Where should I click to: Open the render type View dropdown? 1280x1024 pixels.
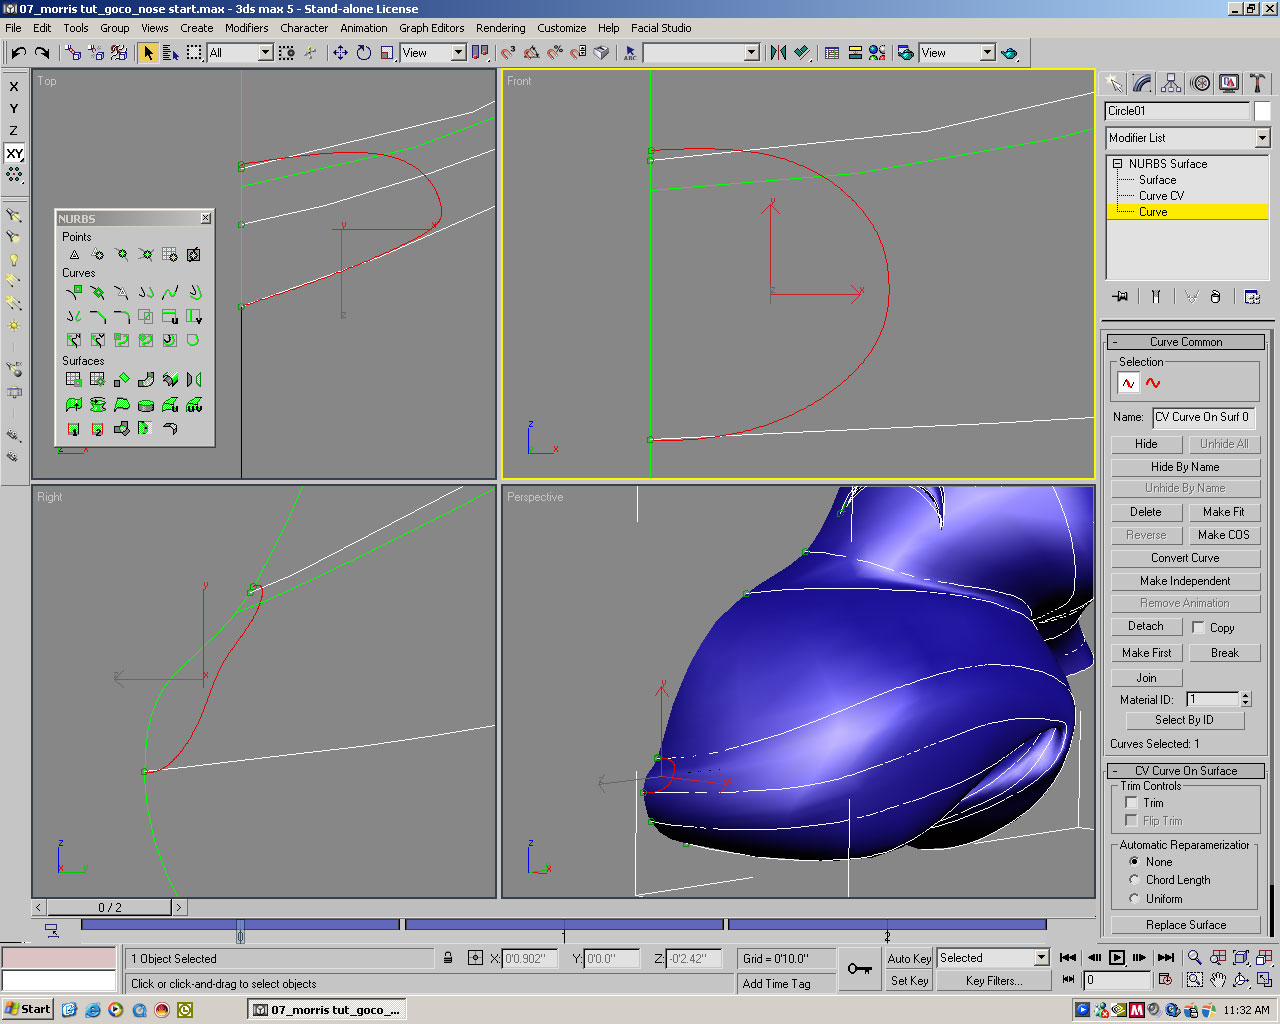pyautogui.click(x=987, y=53)
